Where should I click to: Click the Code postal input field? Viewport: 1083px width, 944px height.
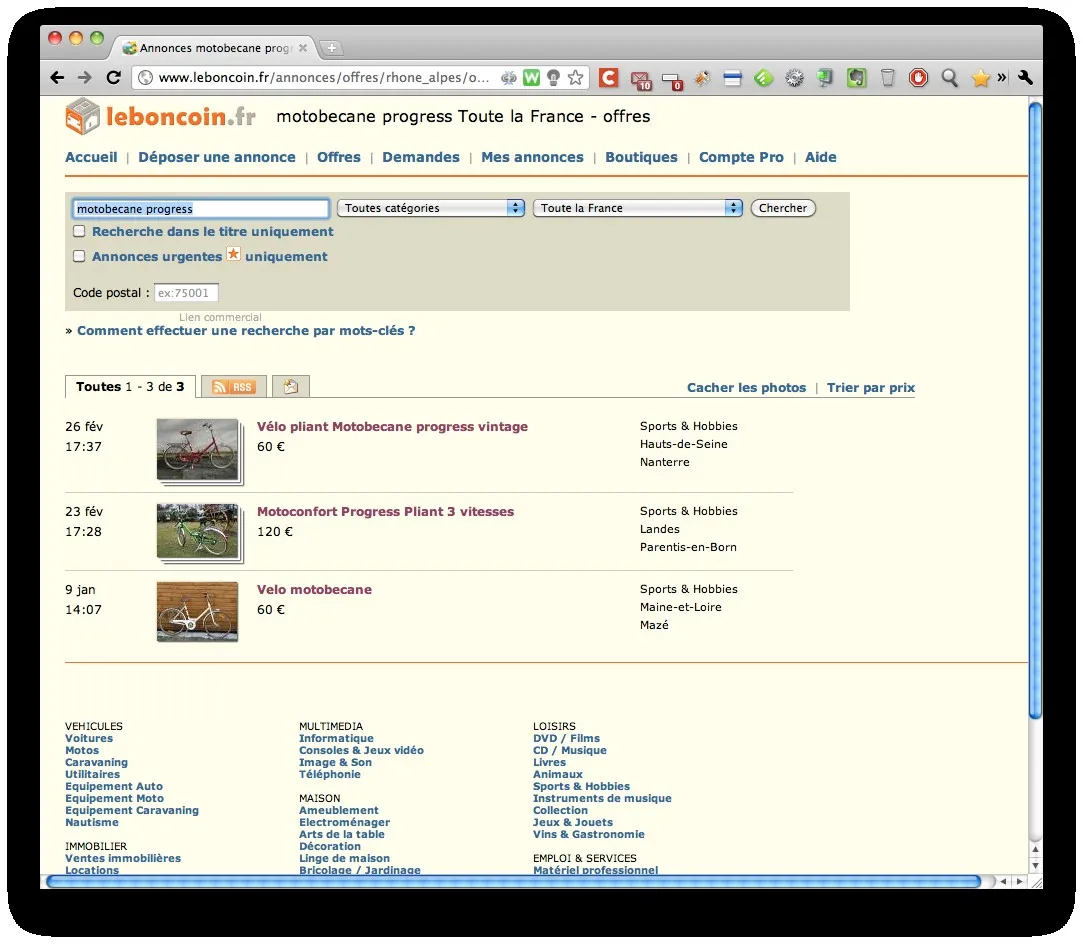pyautogui.click(x=186, y=293)
